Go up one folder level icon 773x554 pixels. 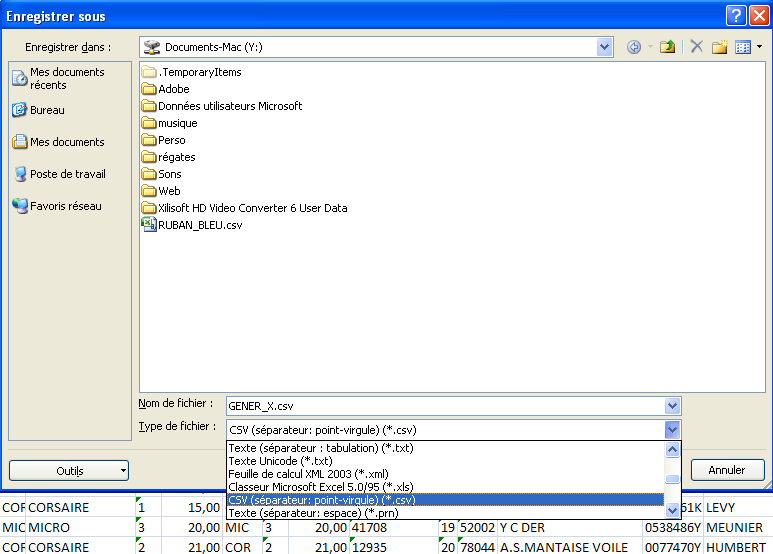click(668, 47)
